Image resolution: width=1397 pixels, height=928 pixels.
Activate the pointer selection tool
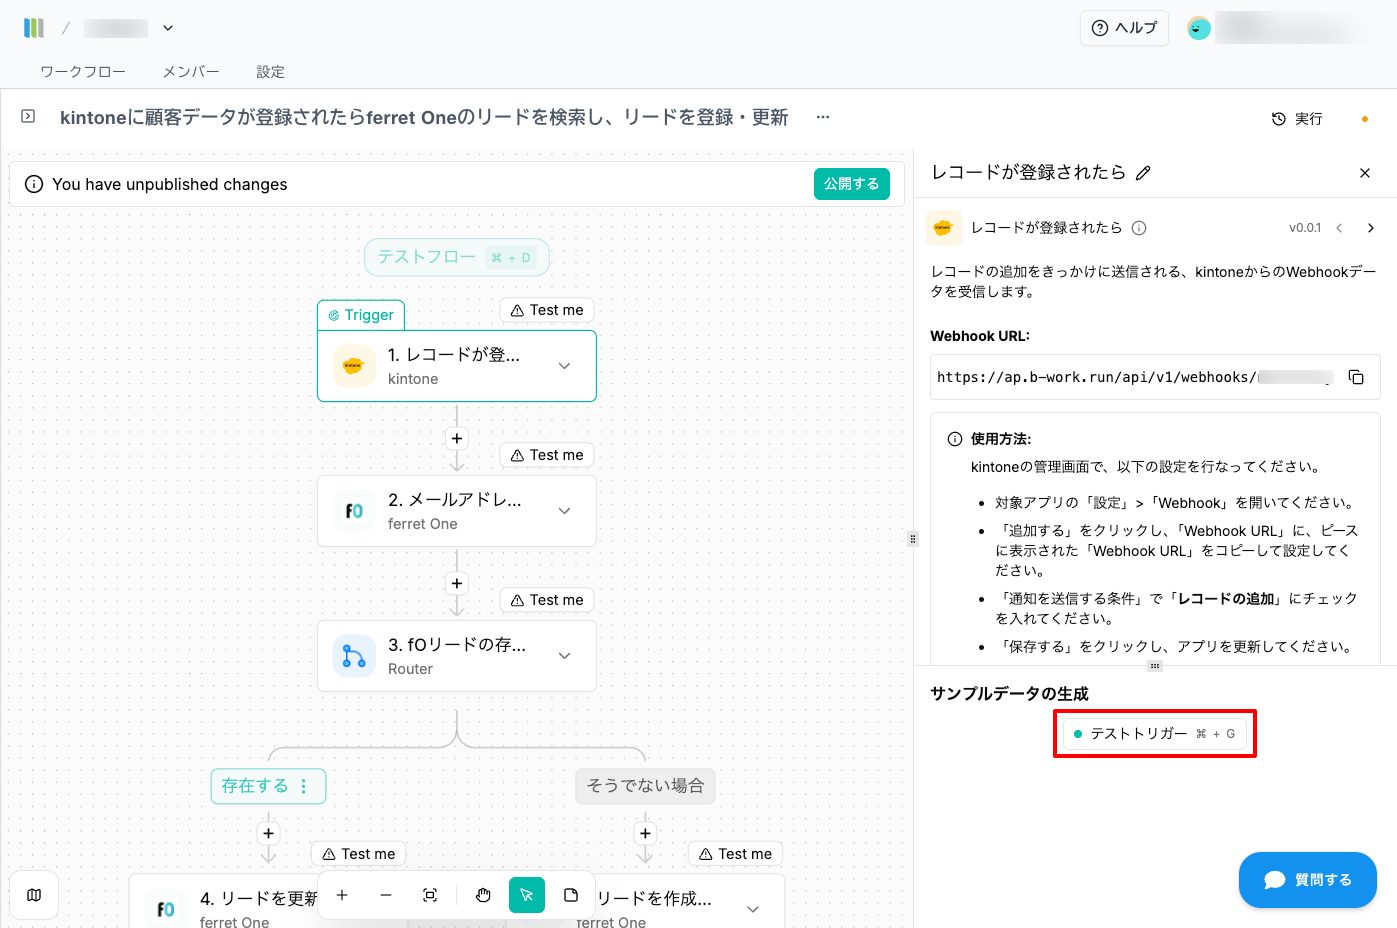tap(527, 895)
